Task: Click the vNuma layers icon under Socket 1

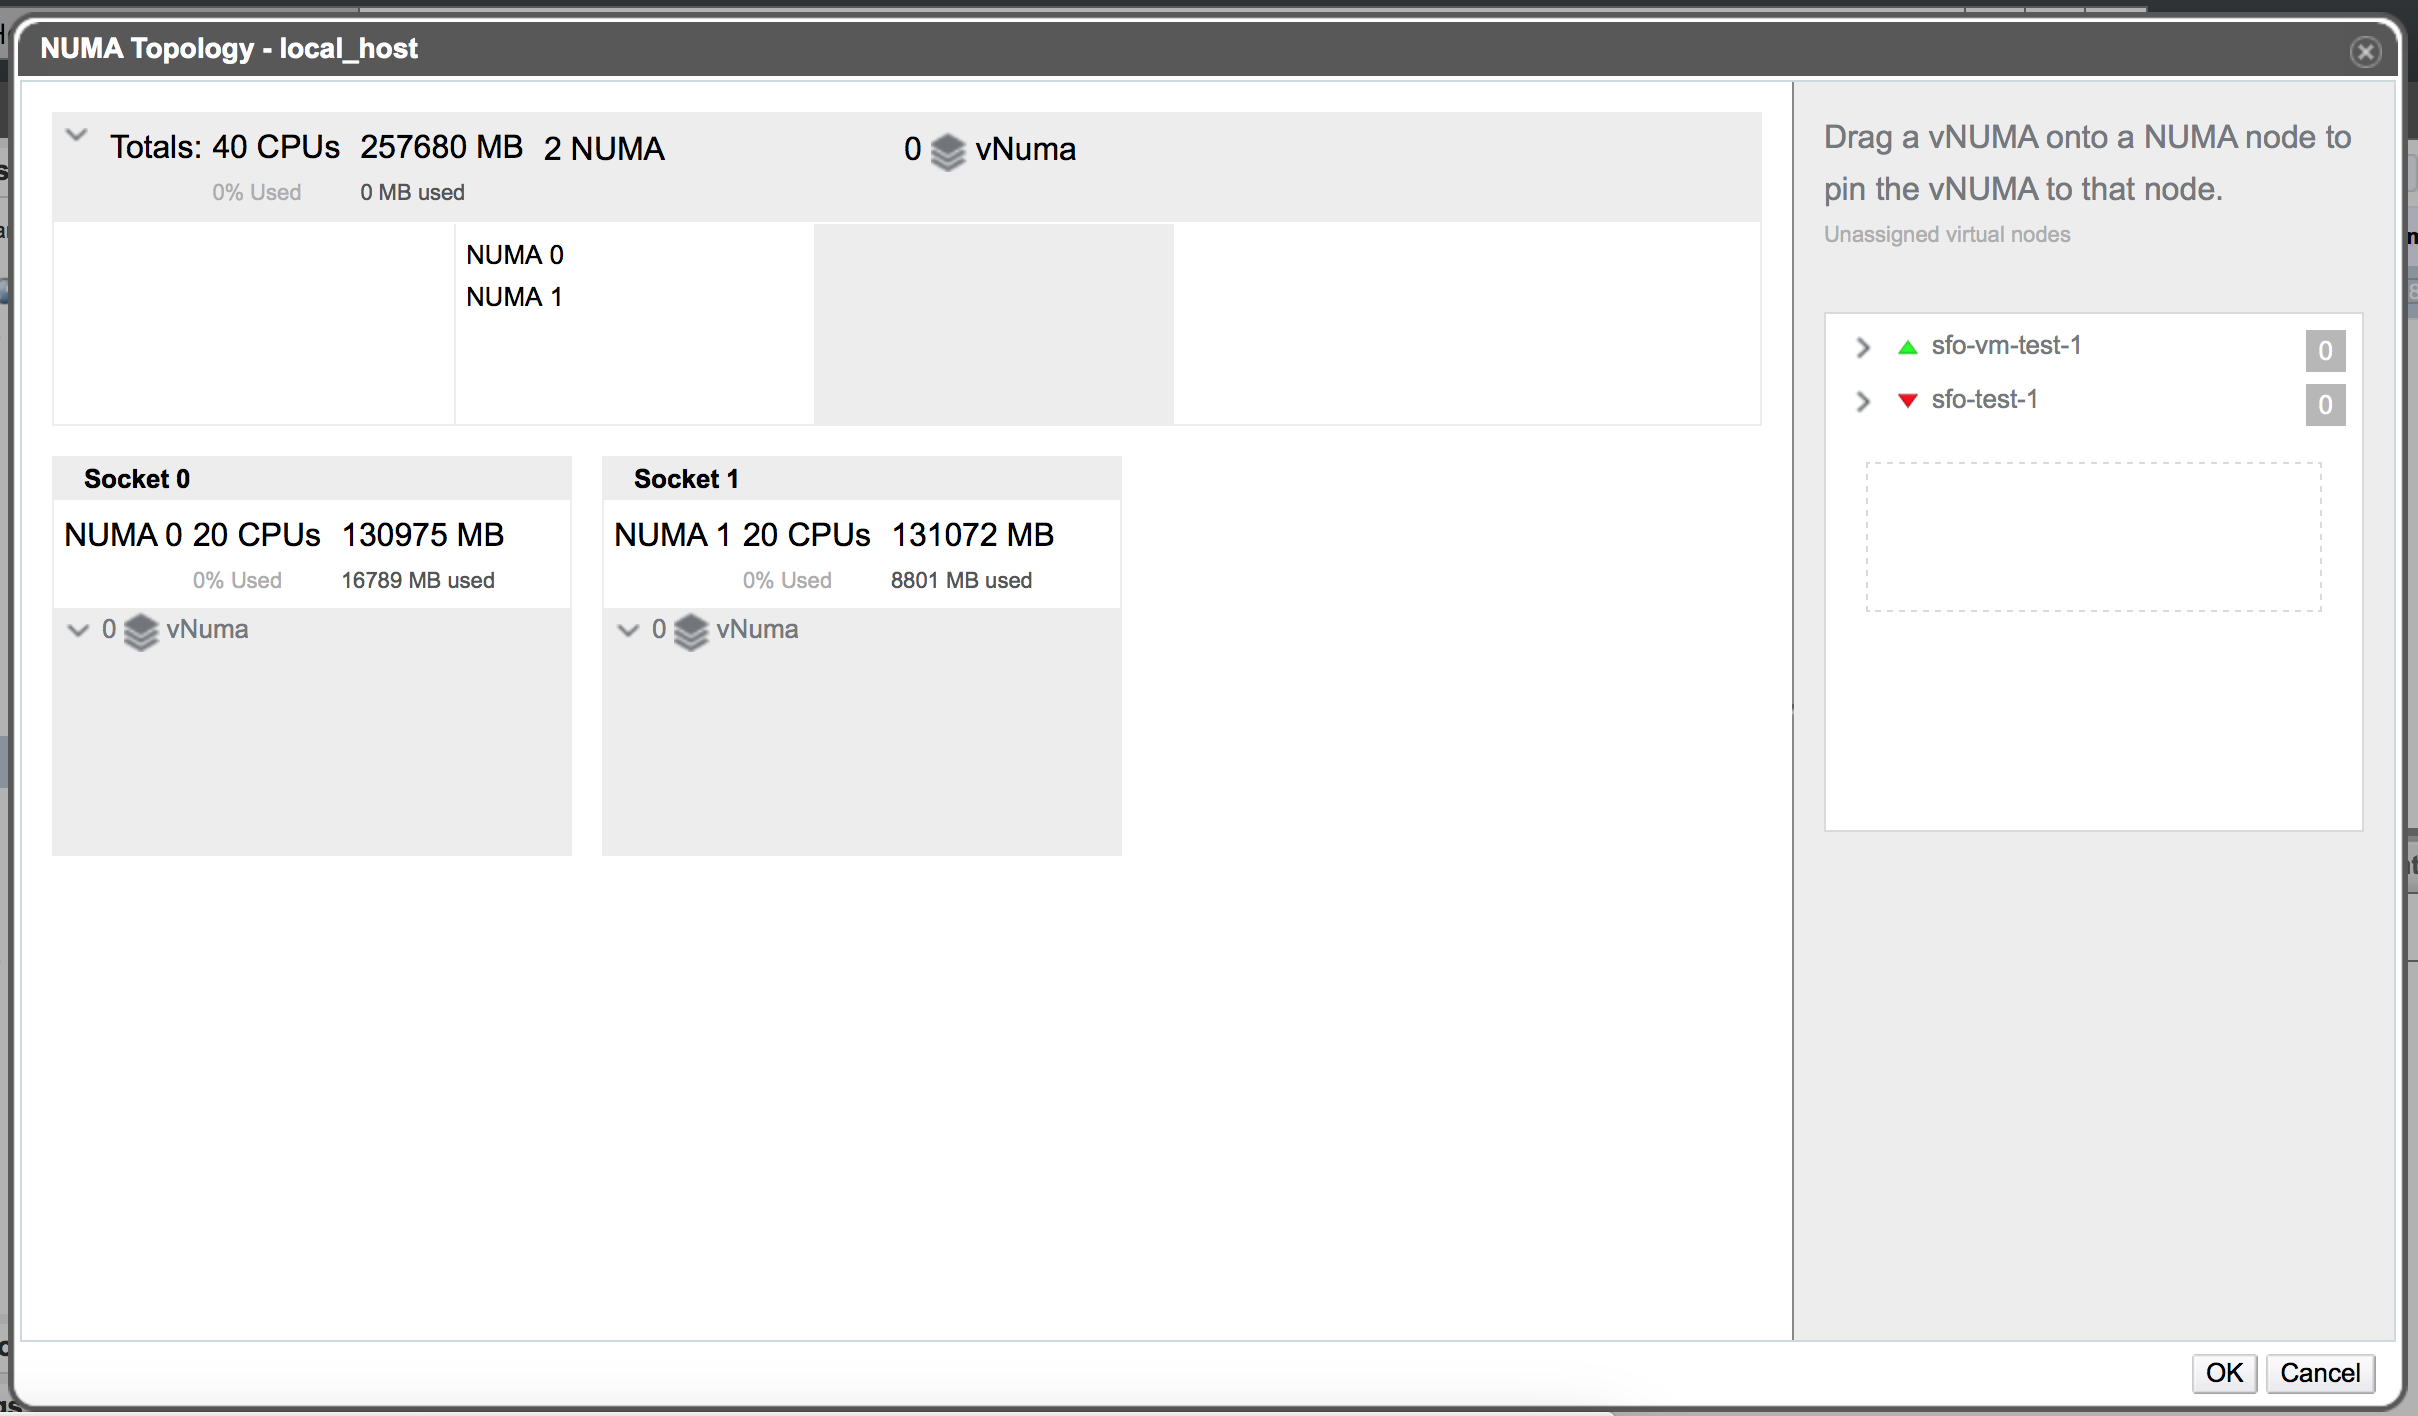Action: click(691, 631)
